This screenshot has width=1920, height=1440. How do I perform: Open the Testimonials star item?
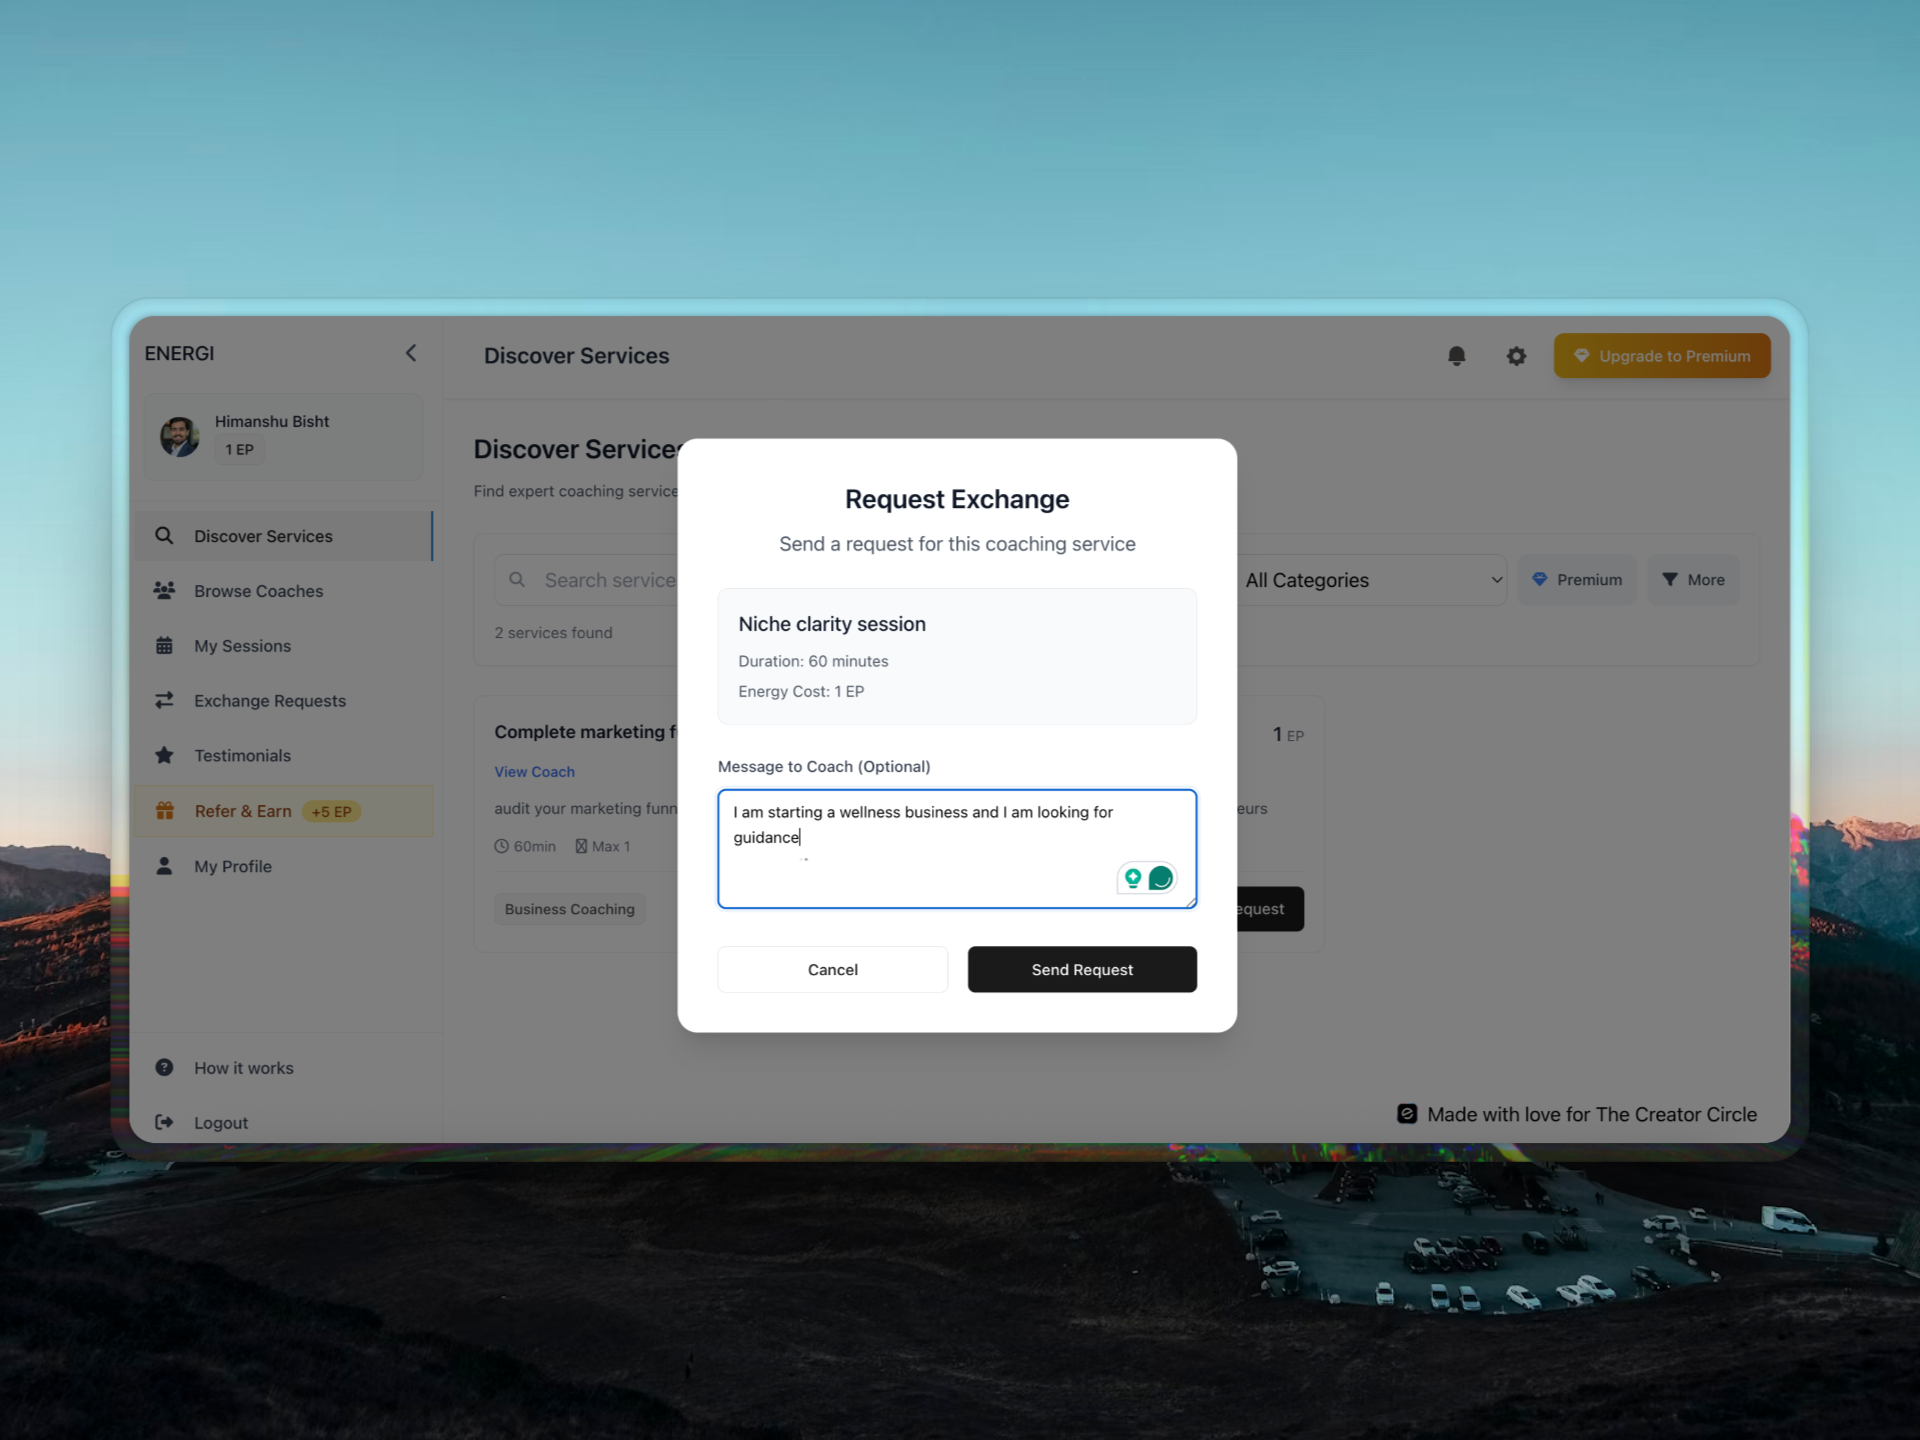pos(242,756)
